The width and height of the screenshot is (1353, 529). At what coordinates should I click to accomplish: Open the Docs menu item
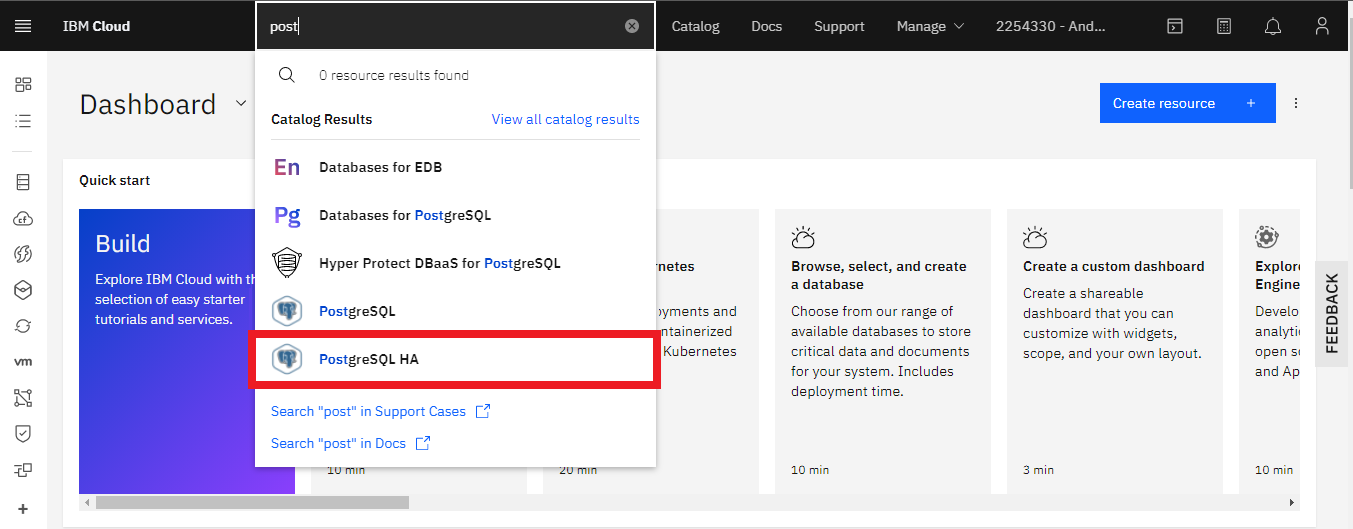[767, 26]
